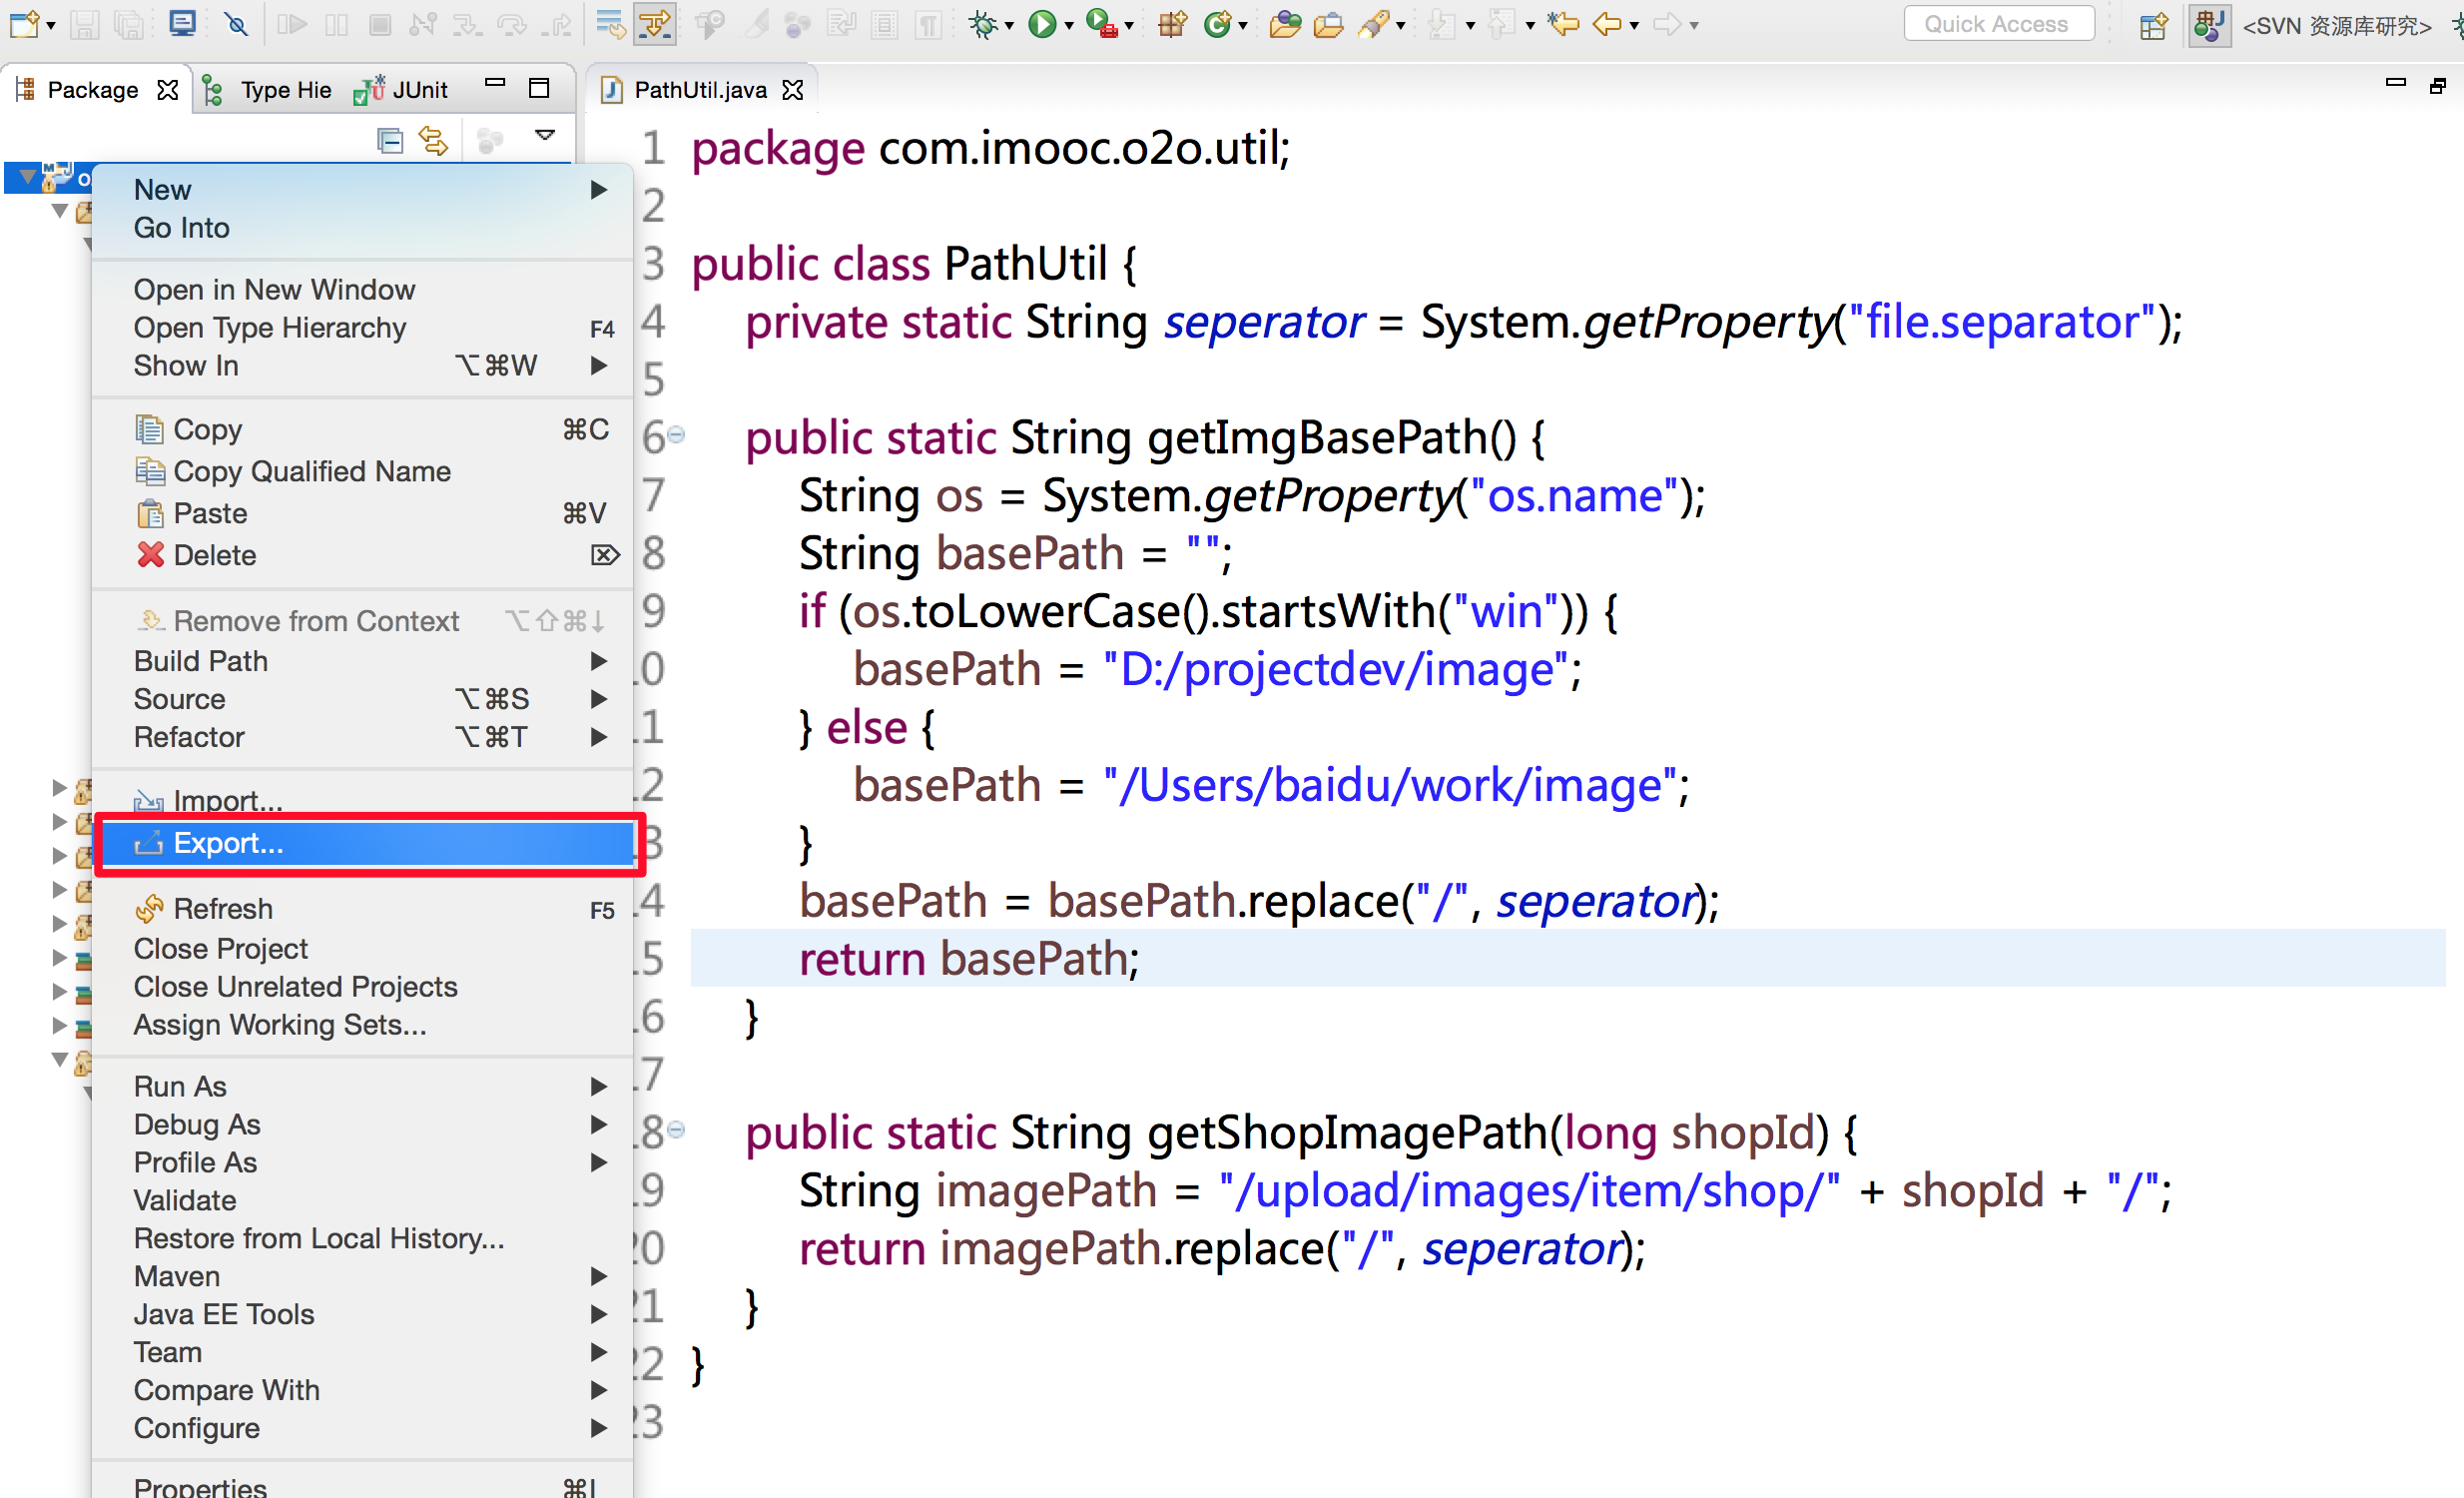The height and width of the screenshot is (1498, 2464).
Task: Expand the Build Path submenu arrow
Action: point(598,661)
